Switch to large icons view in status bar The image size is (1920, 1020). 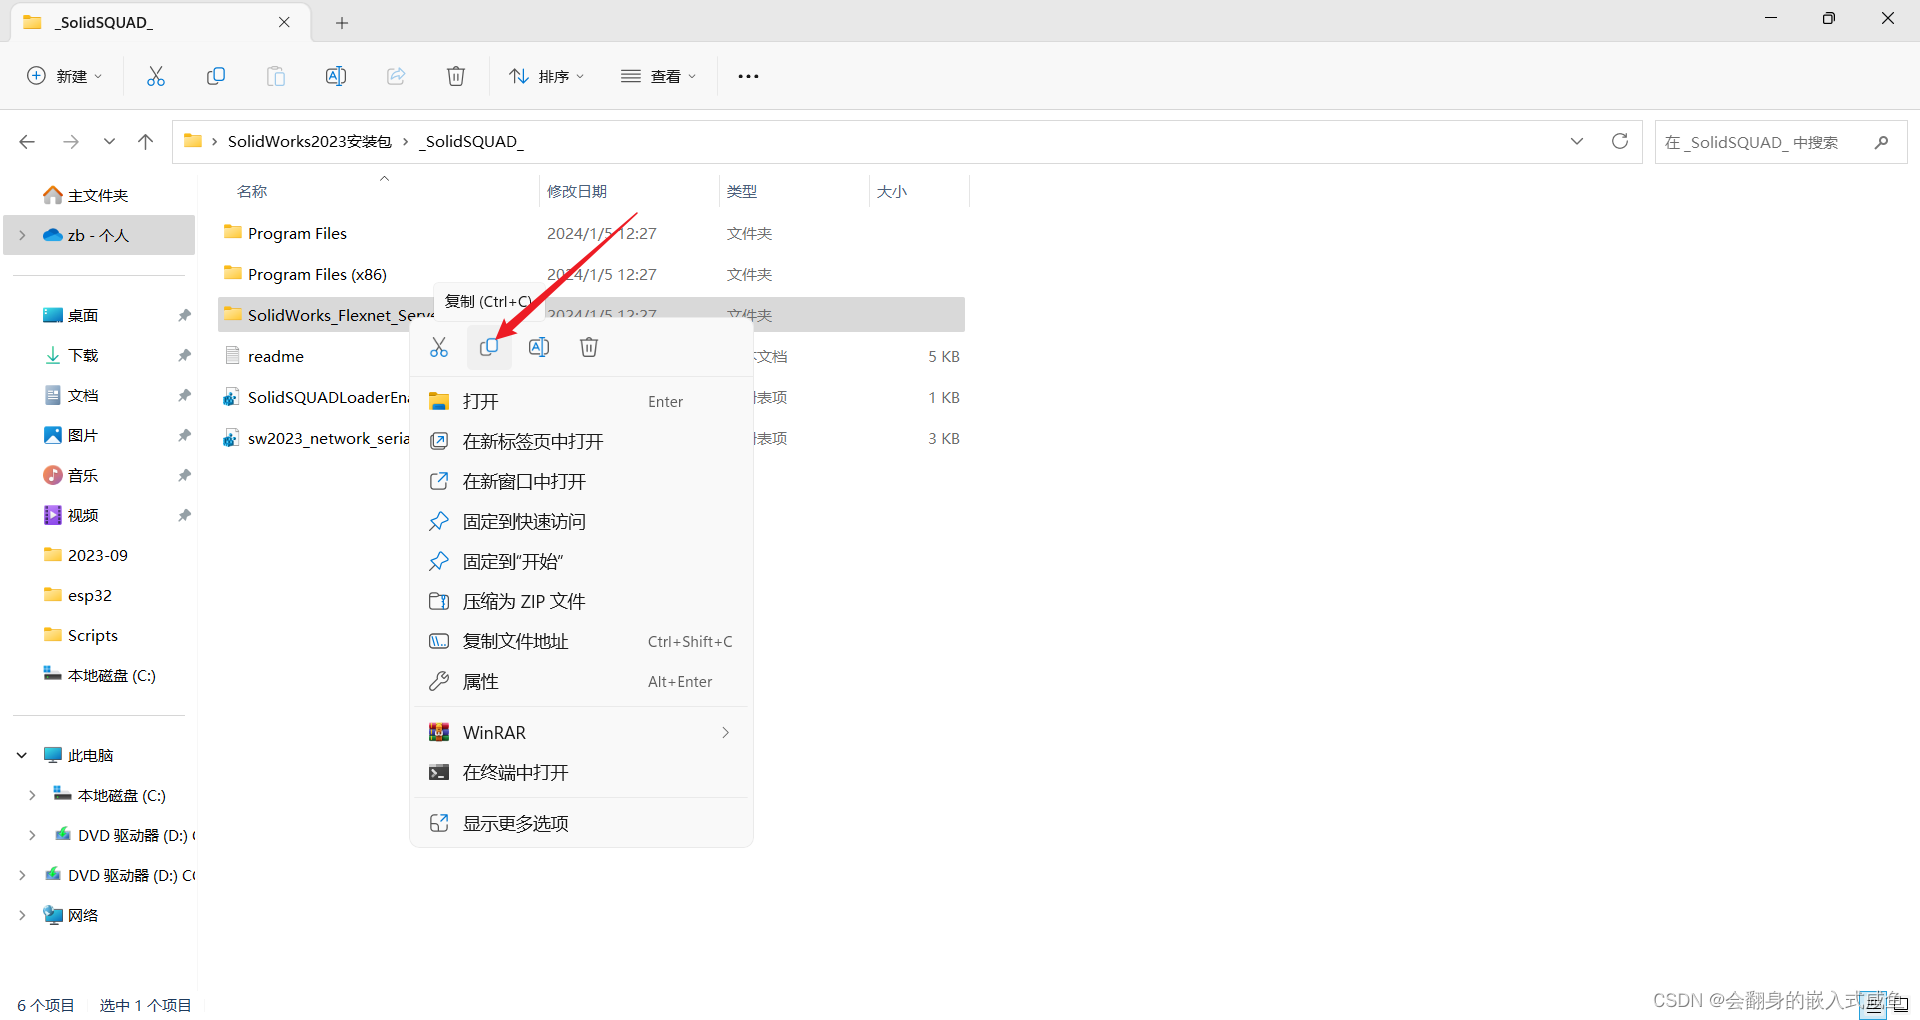coord(1900,1004)
